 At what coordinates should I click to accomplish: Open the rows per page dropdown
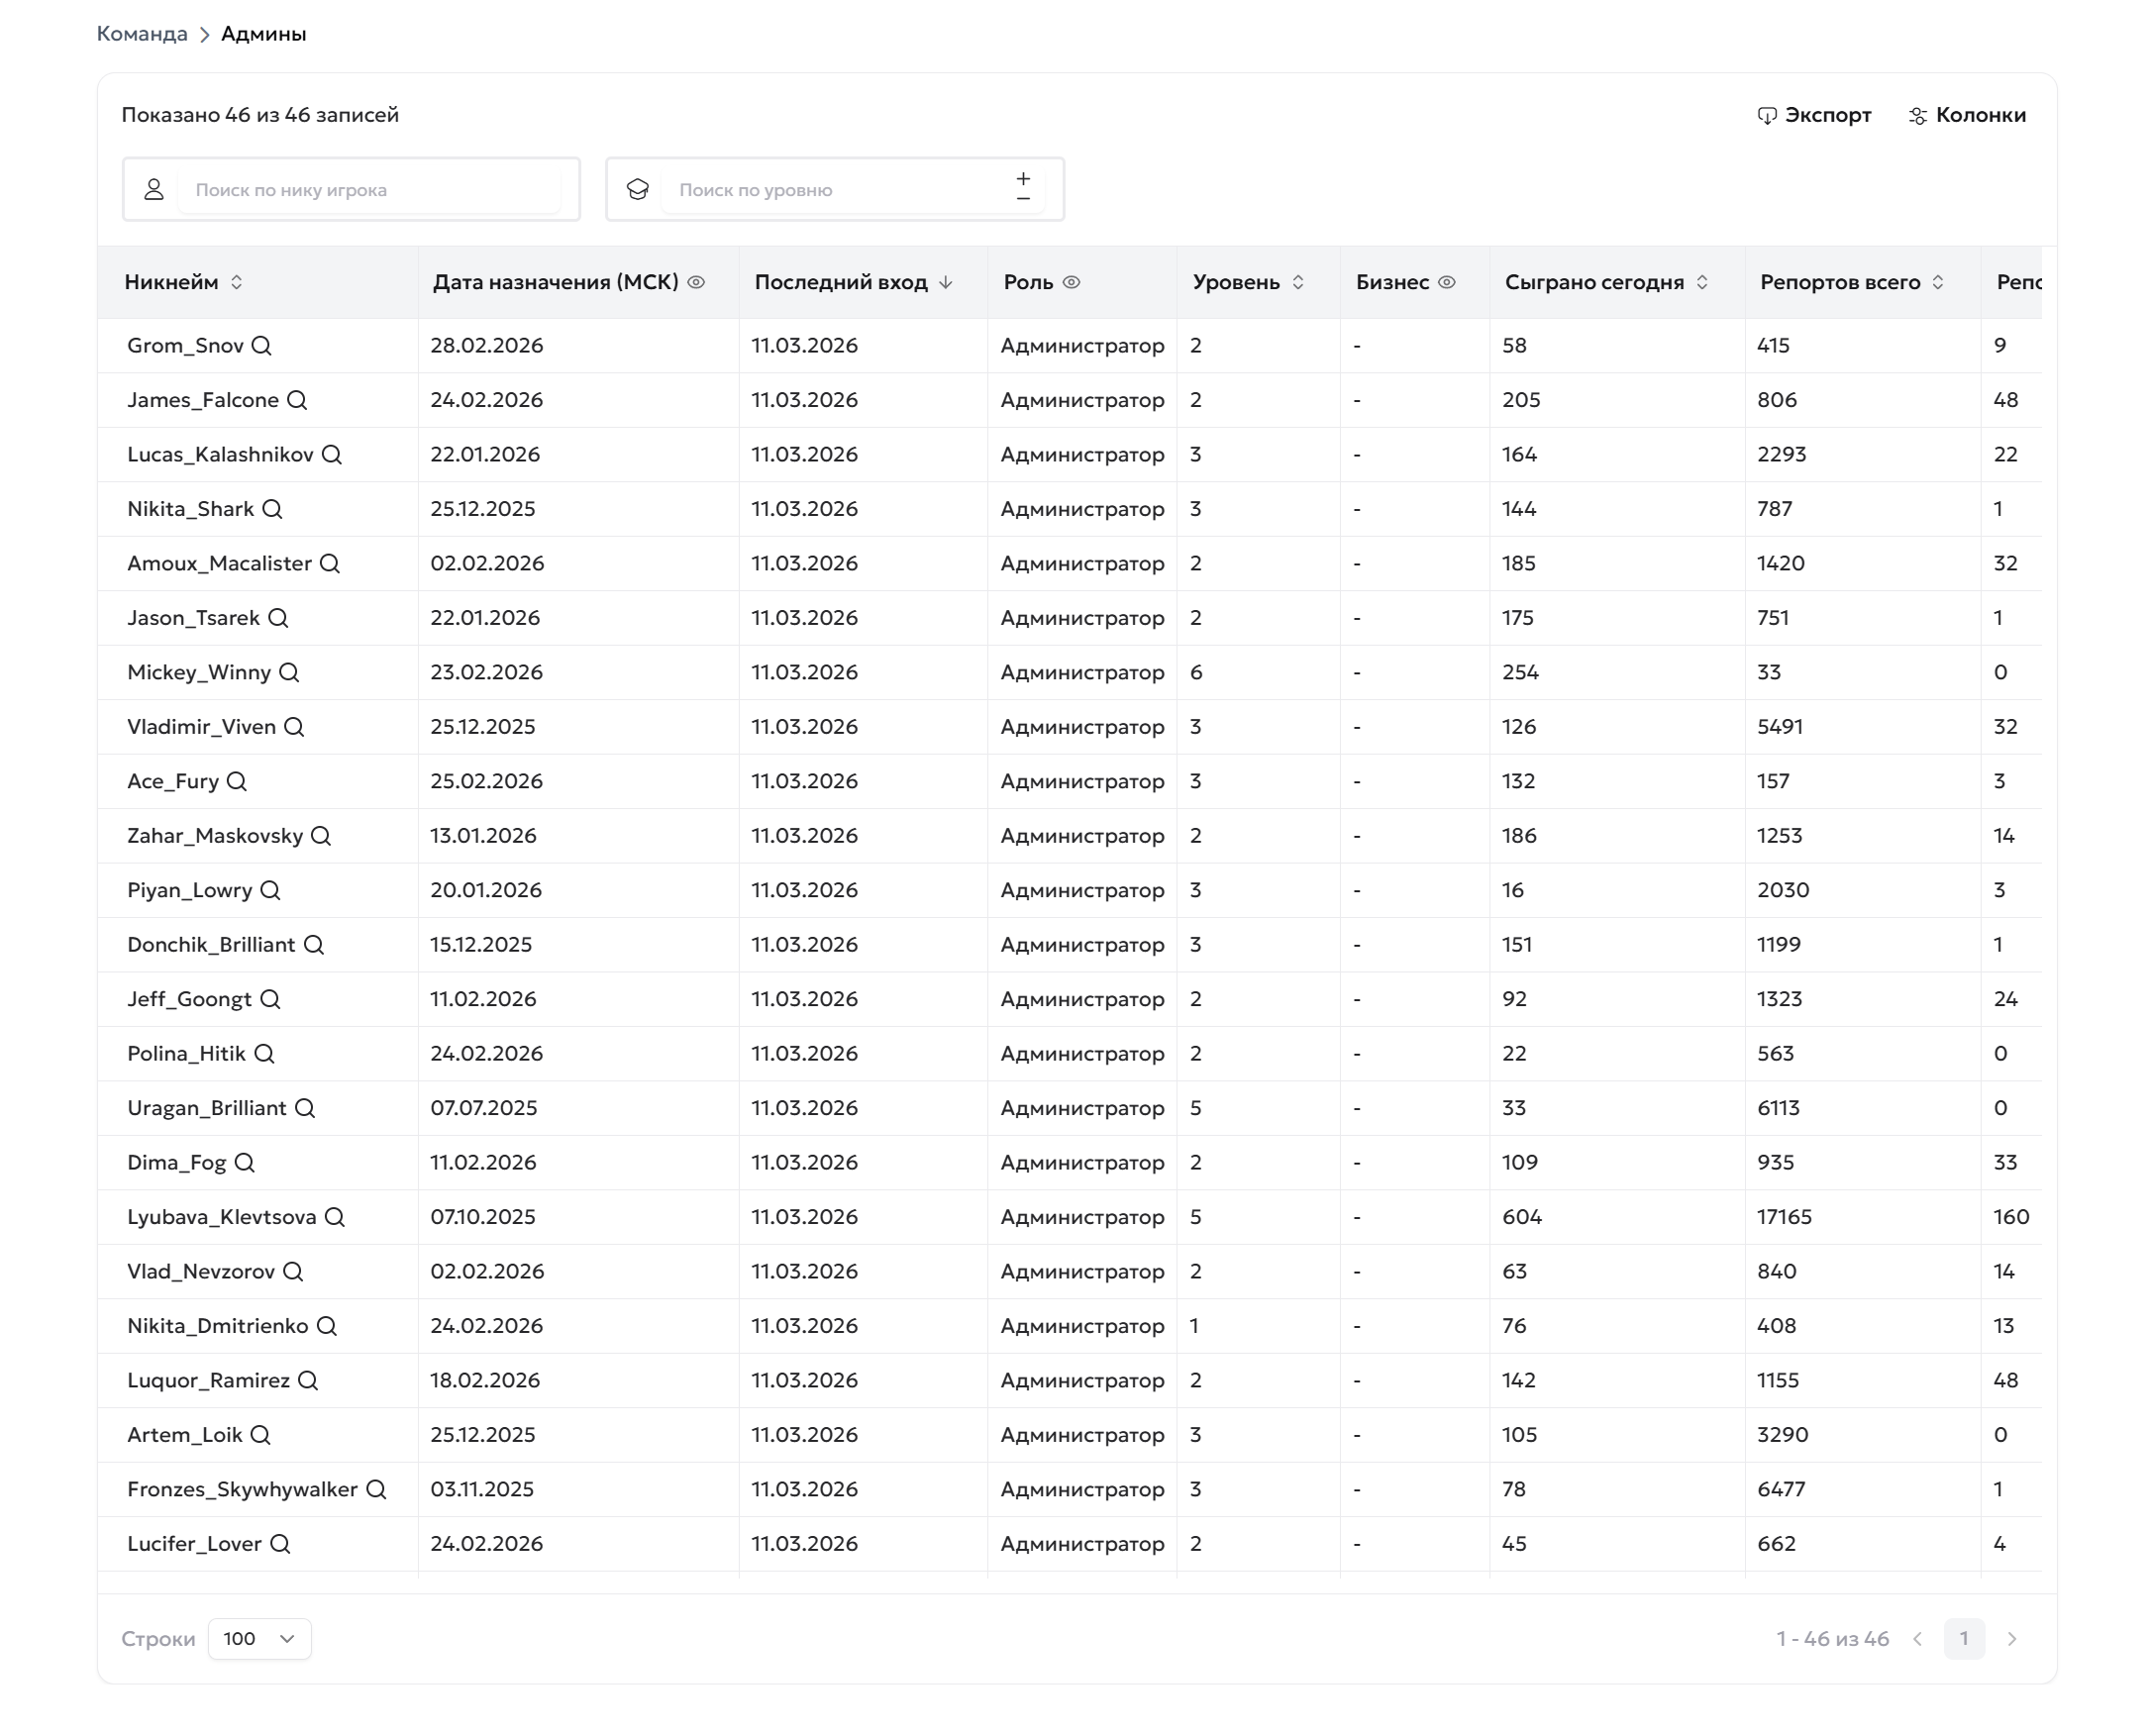point(260,1639)
